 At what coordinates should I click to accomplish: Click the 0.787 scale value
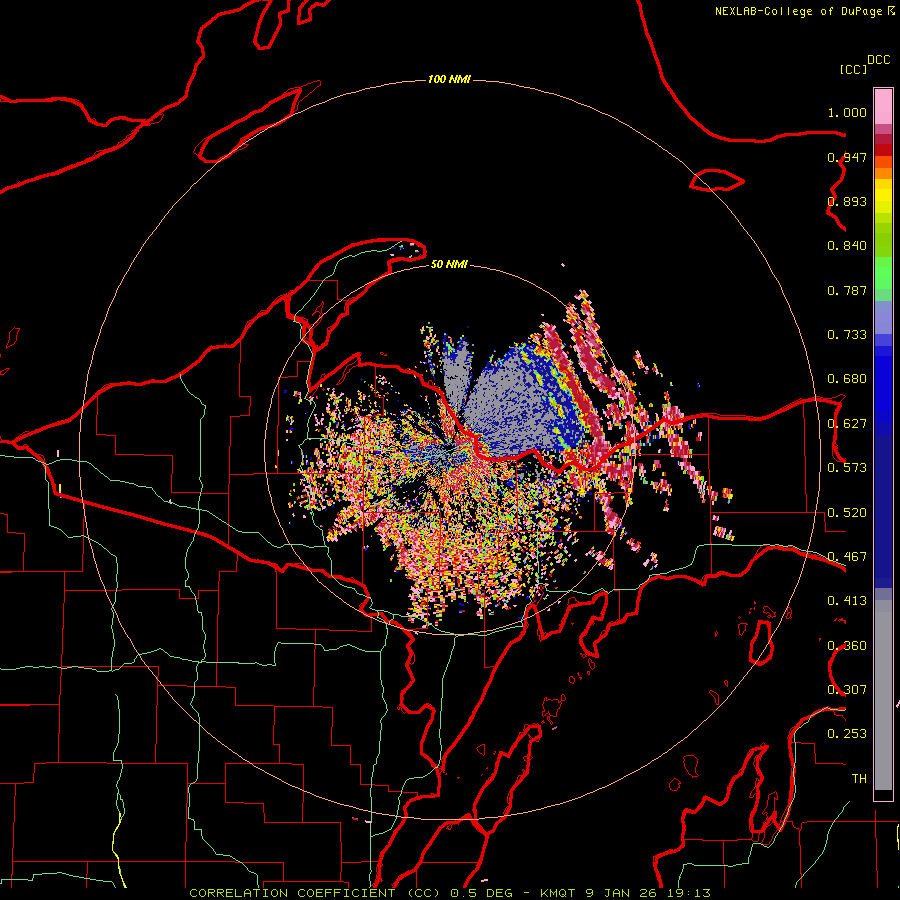847,290
